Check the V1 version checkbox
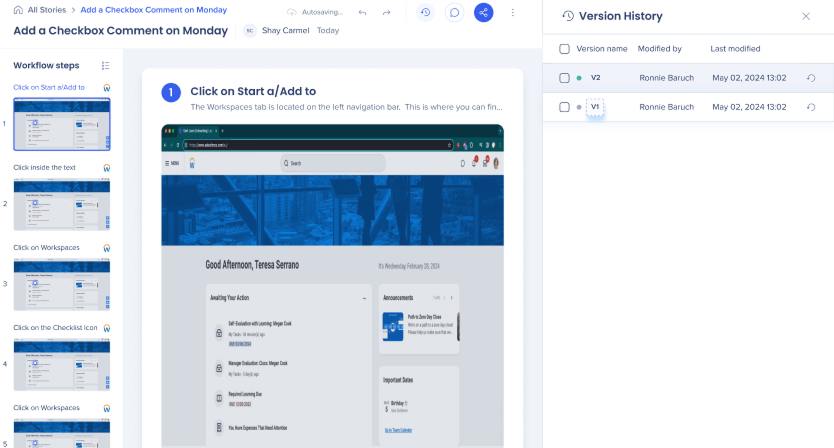Screen dimensions: 834x448 point(565,107)
